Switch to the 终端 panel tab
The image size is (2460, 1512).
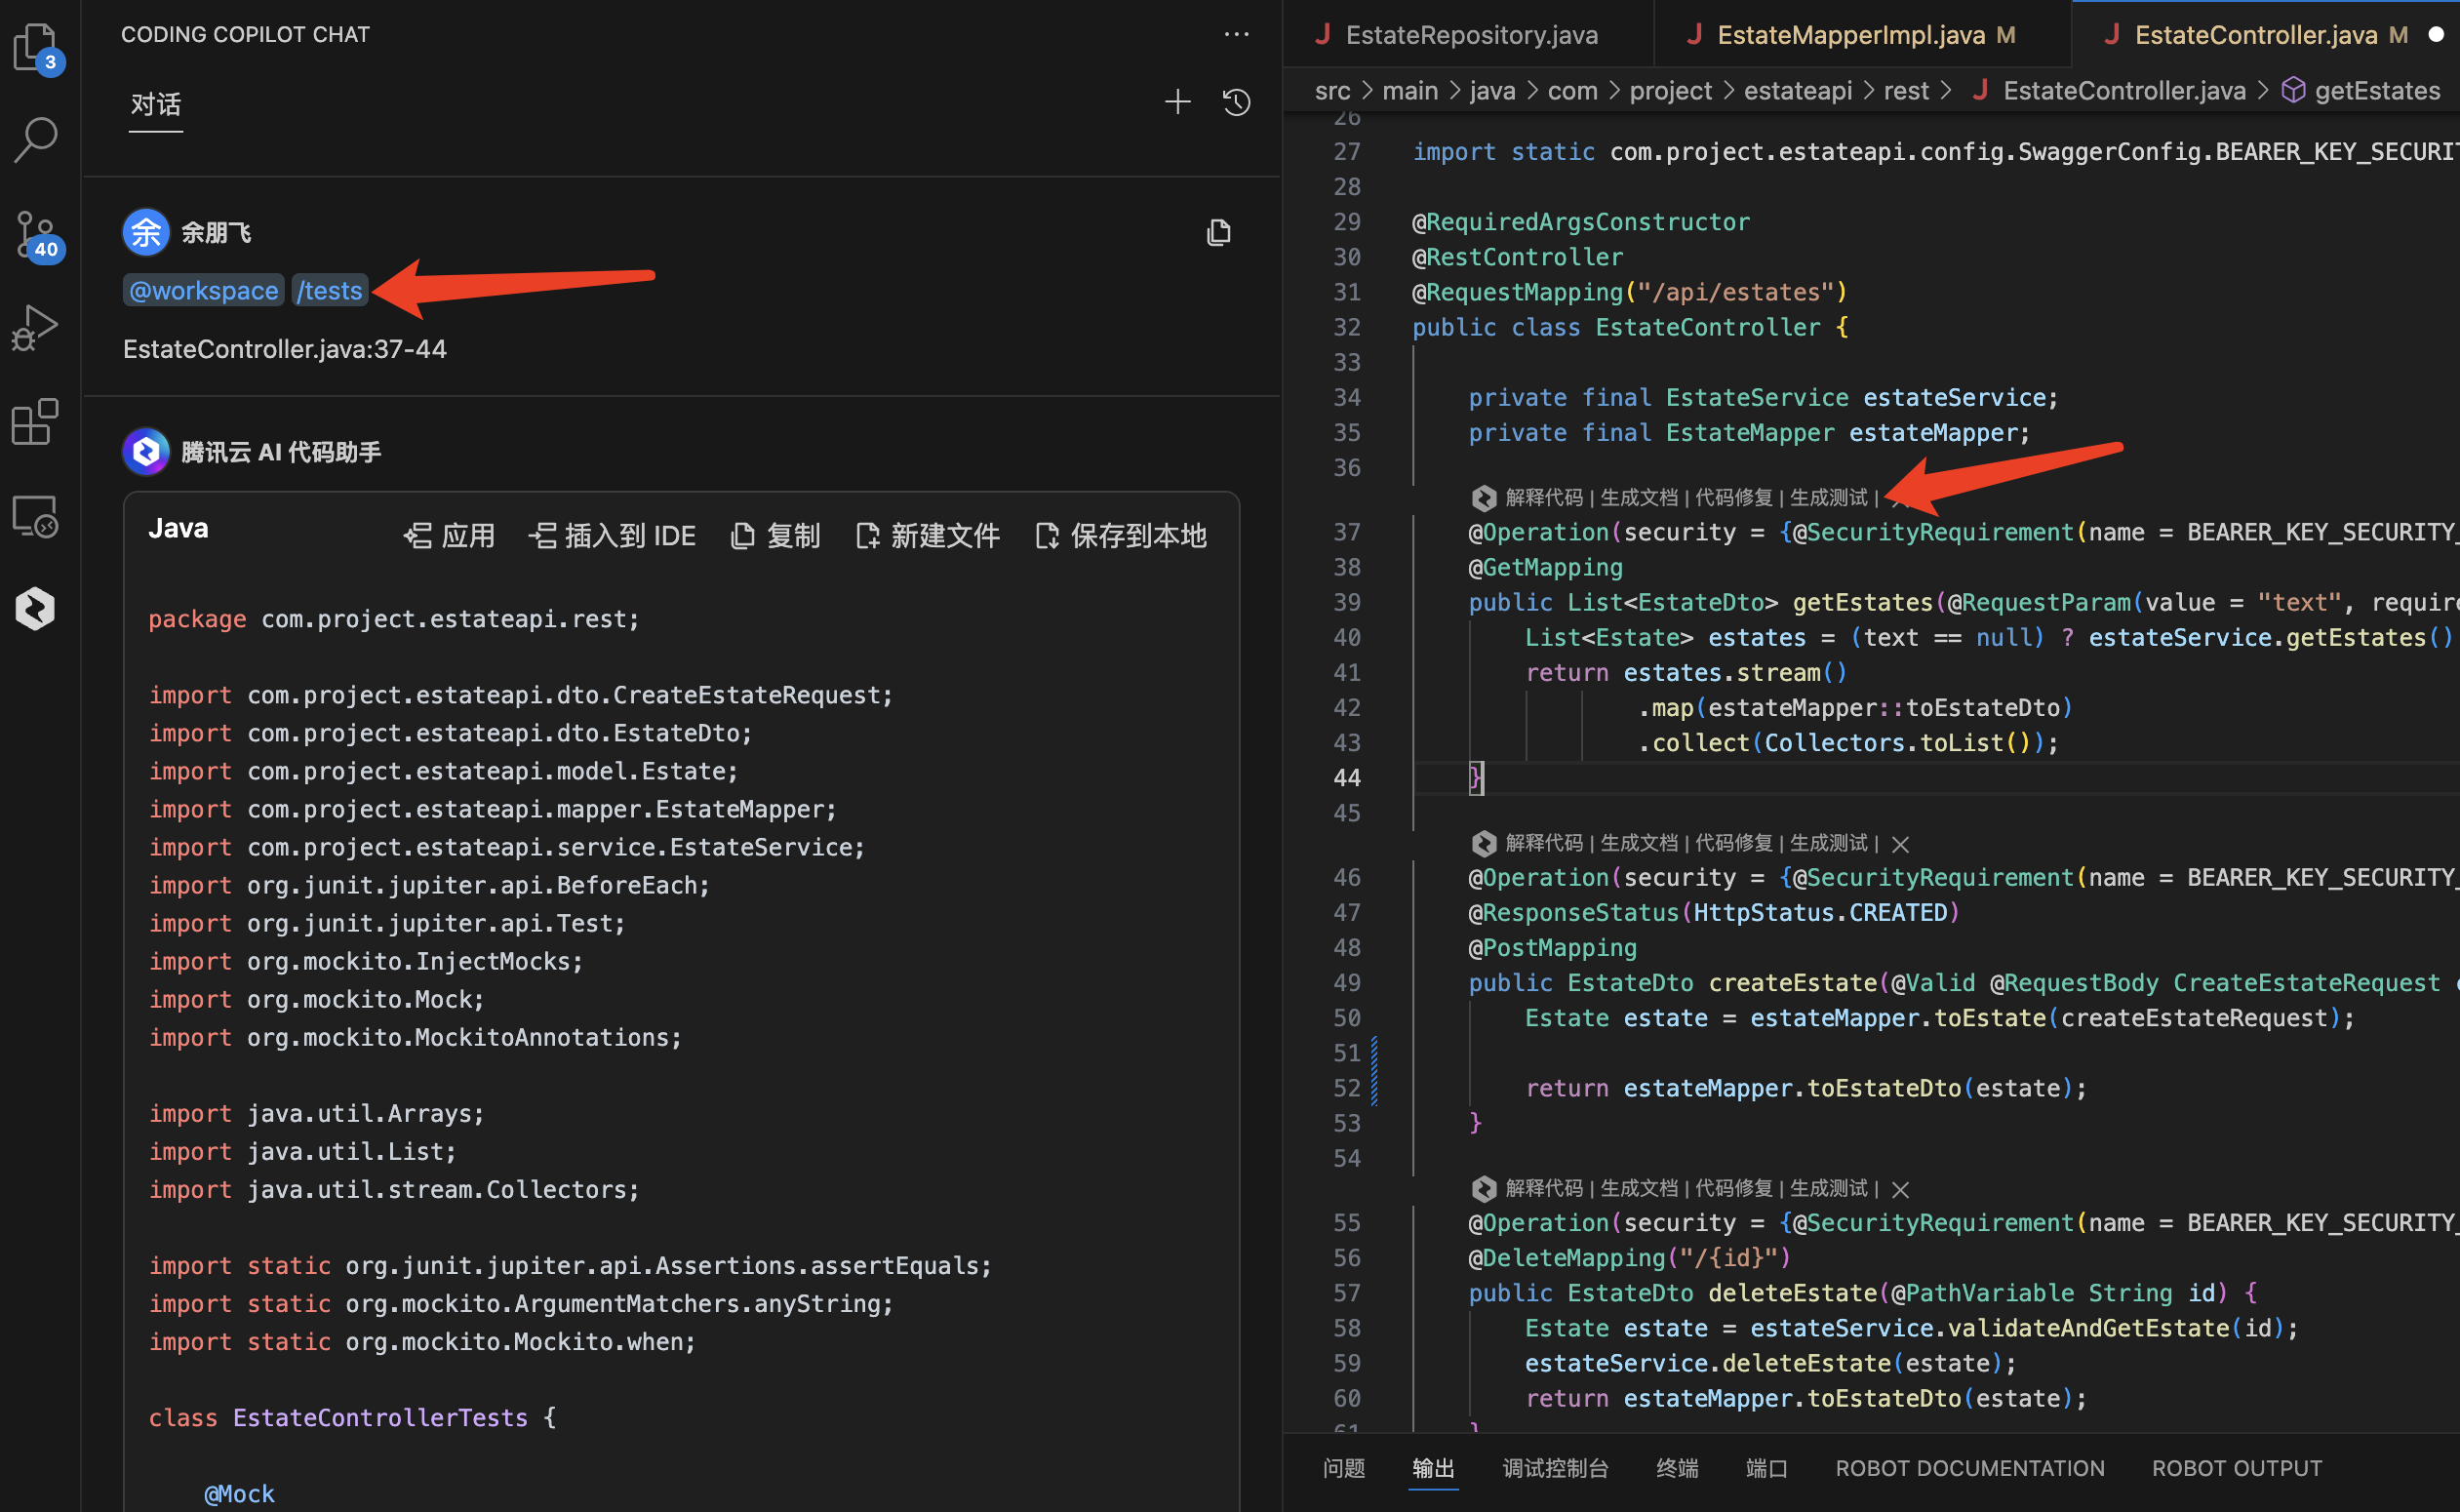click(1677, 1467)
